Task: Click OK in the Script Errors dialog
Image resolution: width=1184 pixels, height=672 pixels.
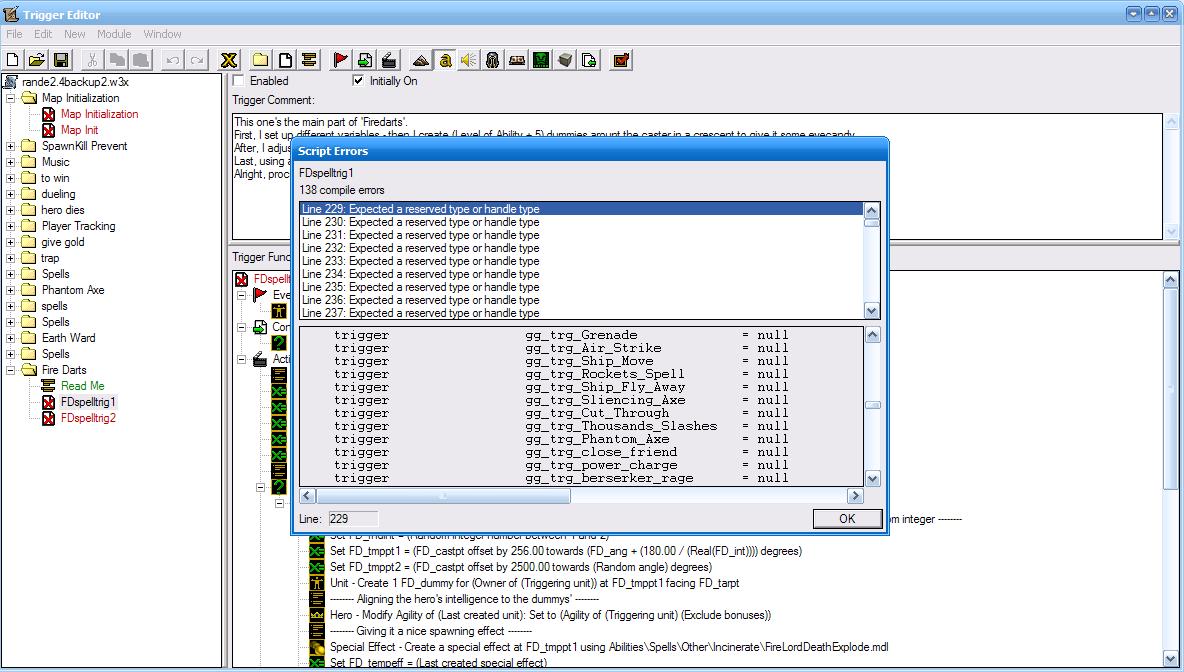Action: coord(847,519)
